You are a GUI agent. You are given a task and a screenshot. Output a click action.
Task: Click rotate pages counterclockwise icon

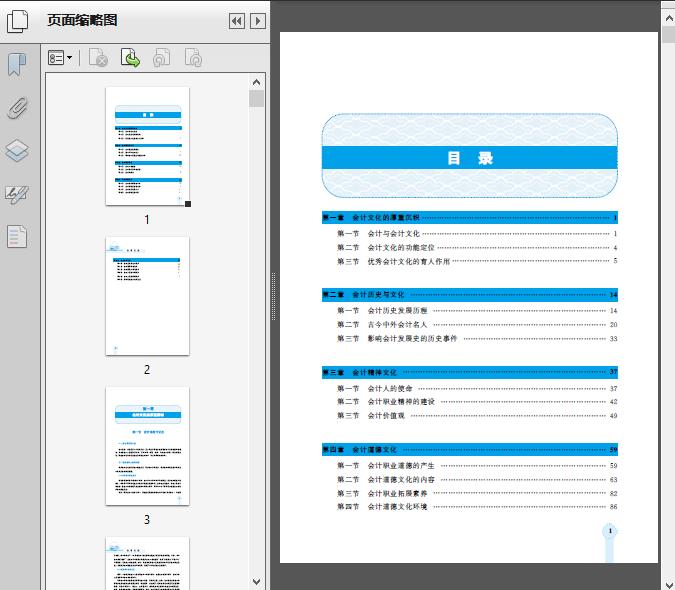[x=161, y=59]
